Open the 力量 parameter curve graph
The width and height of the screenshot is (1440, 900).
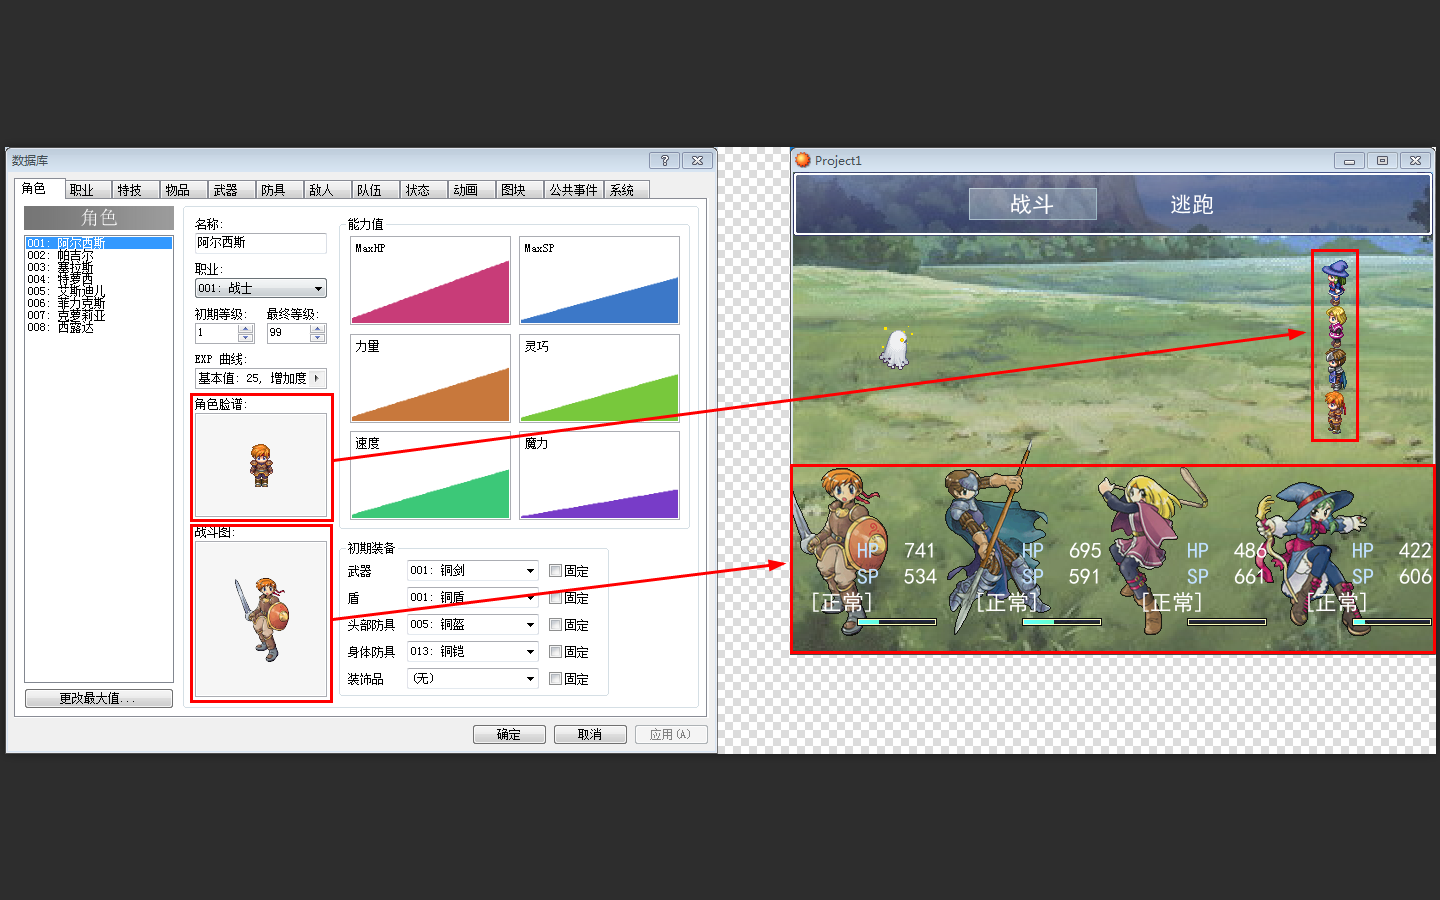pos(430,378)
